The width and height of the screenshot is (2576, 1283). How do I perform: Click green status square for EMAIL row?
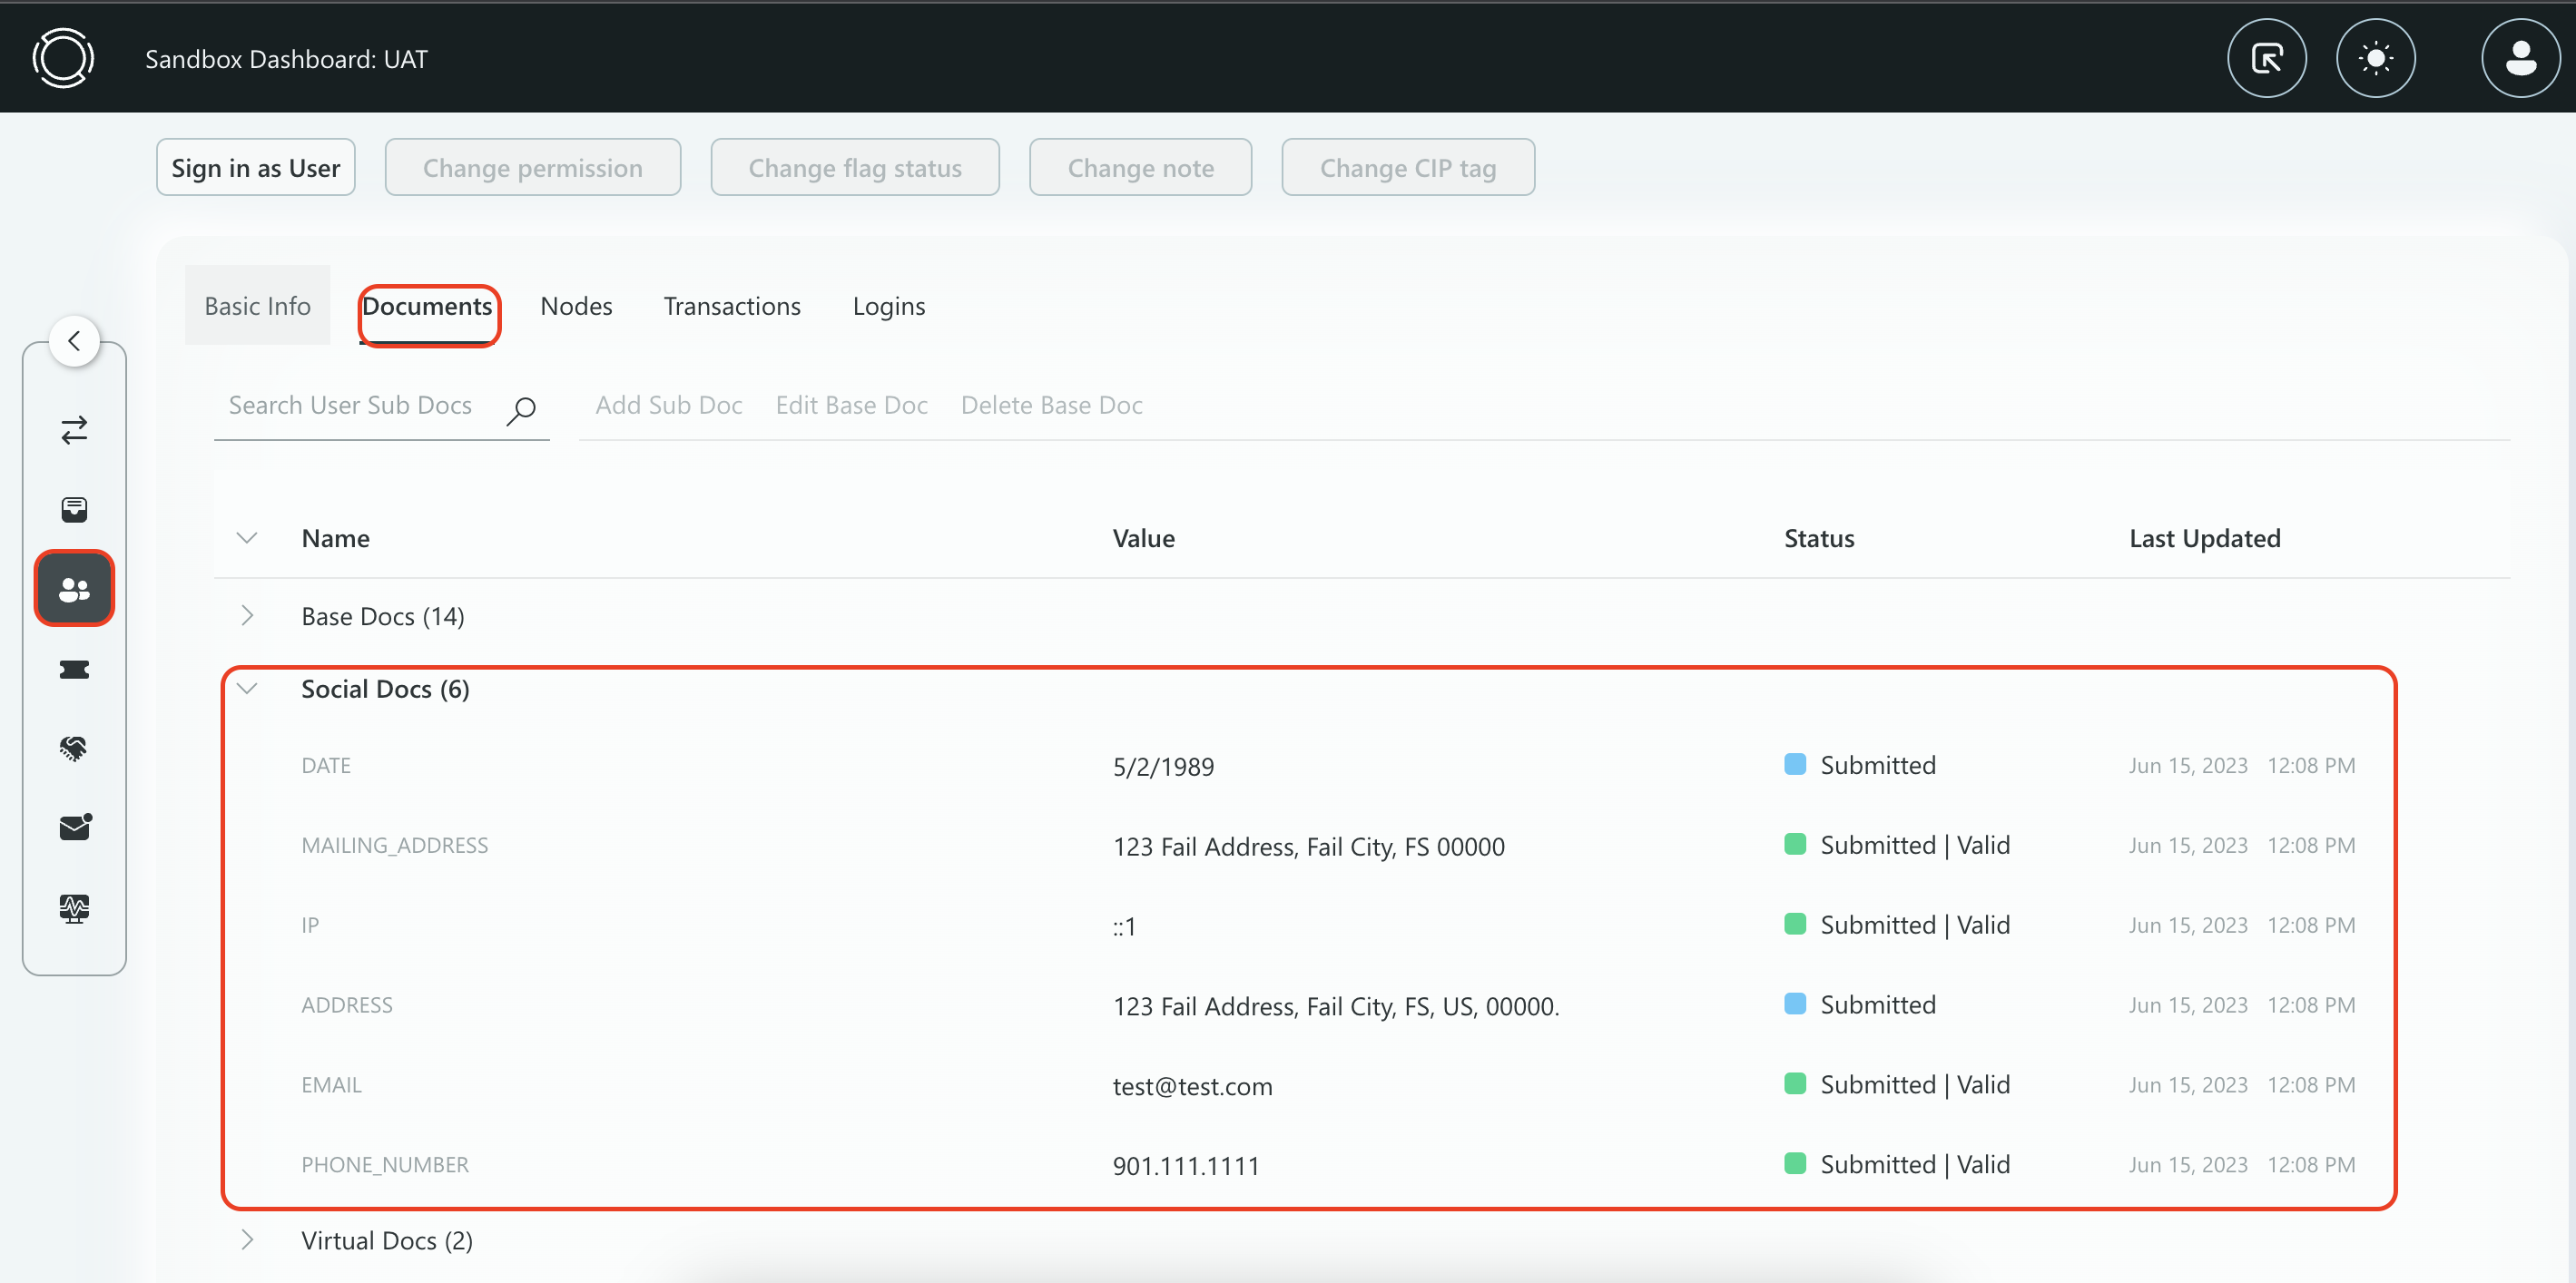[x=1794, y=1083]
